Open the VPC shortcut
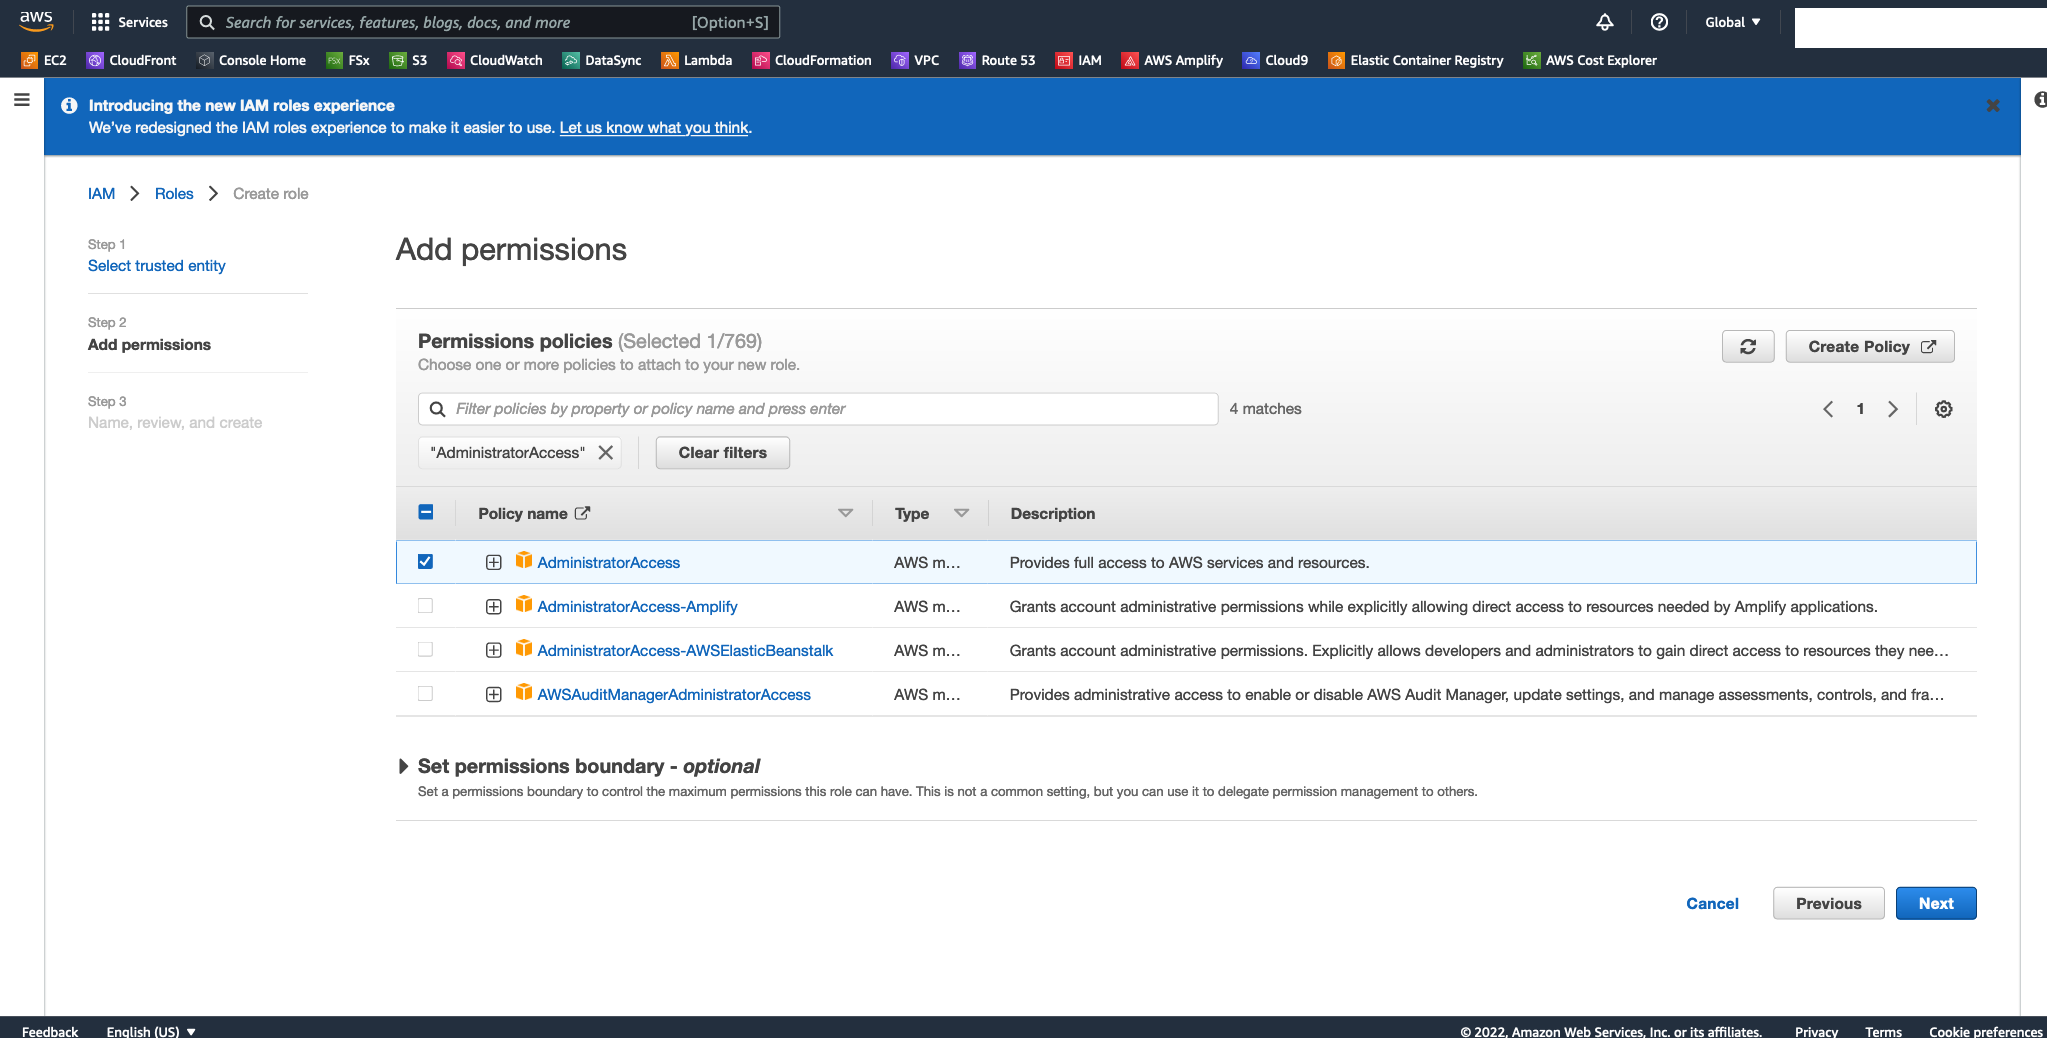This screenshot has width=2047, height=1038. coord(915,60)
